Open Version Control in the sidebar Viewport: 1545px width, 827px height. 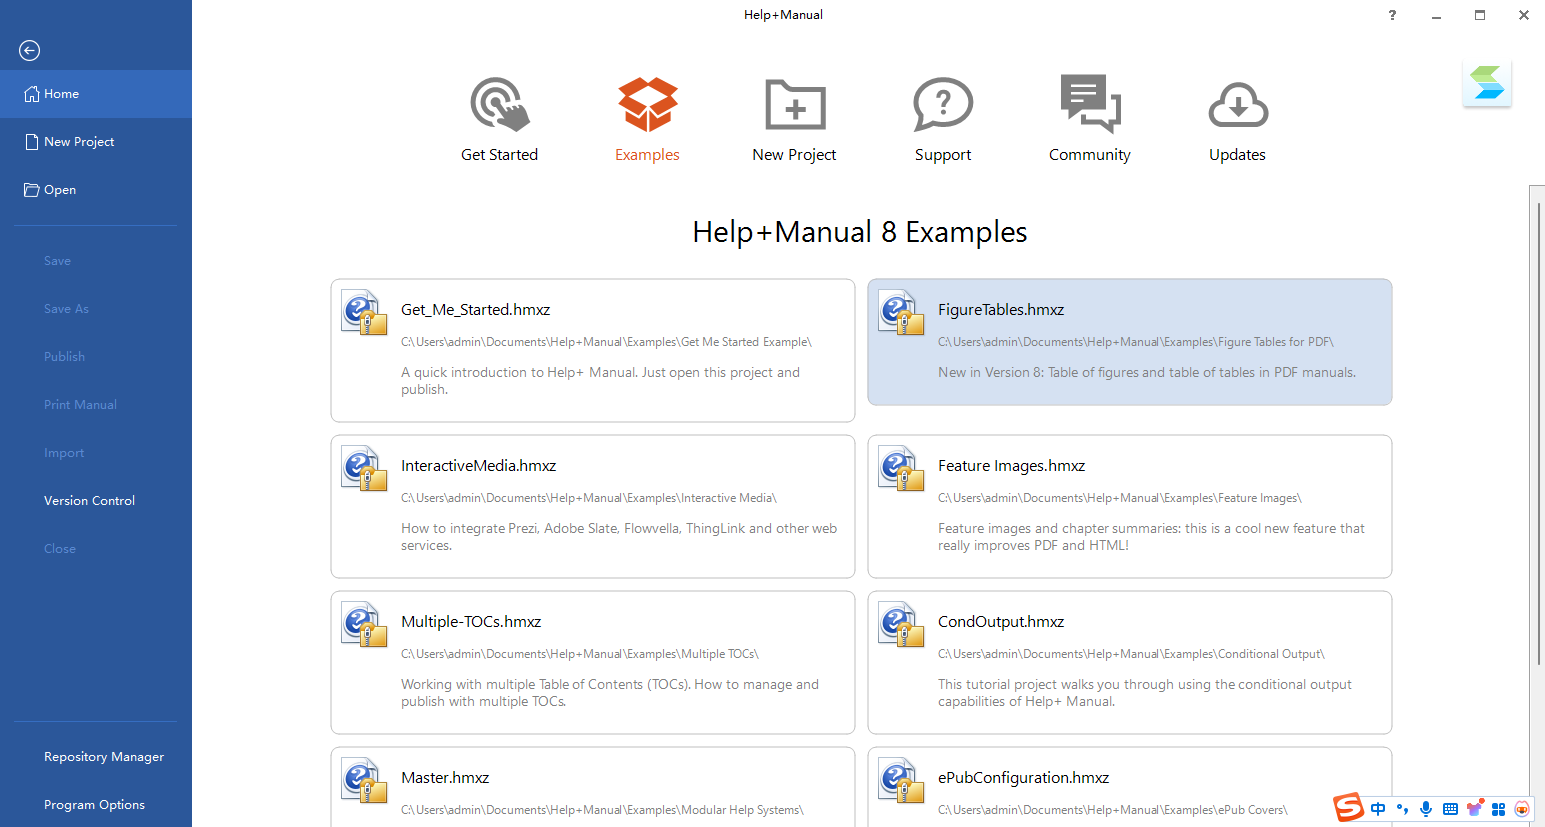point(96,501)
